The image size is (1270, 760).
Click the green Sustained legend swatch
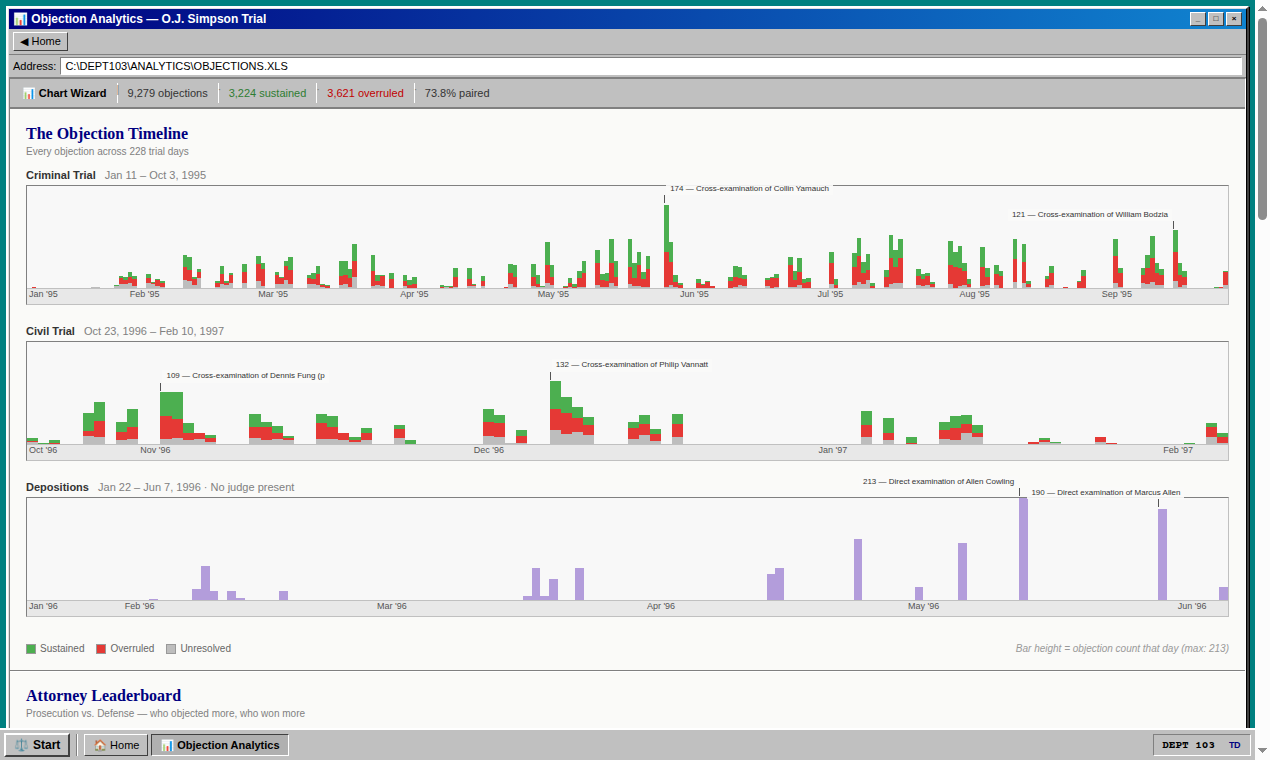click(x=31, y=649)
